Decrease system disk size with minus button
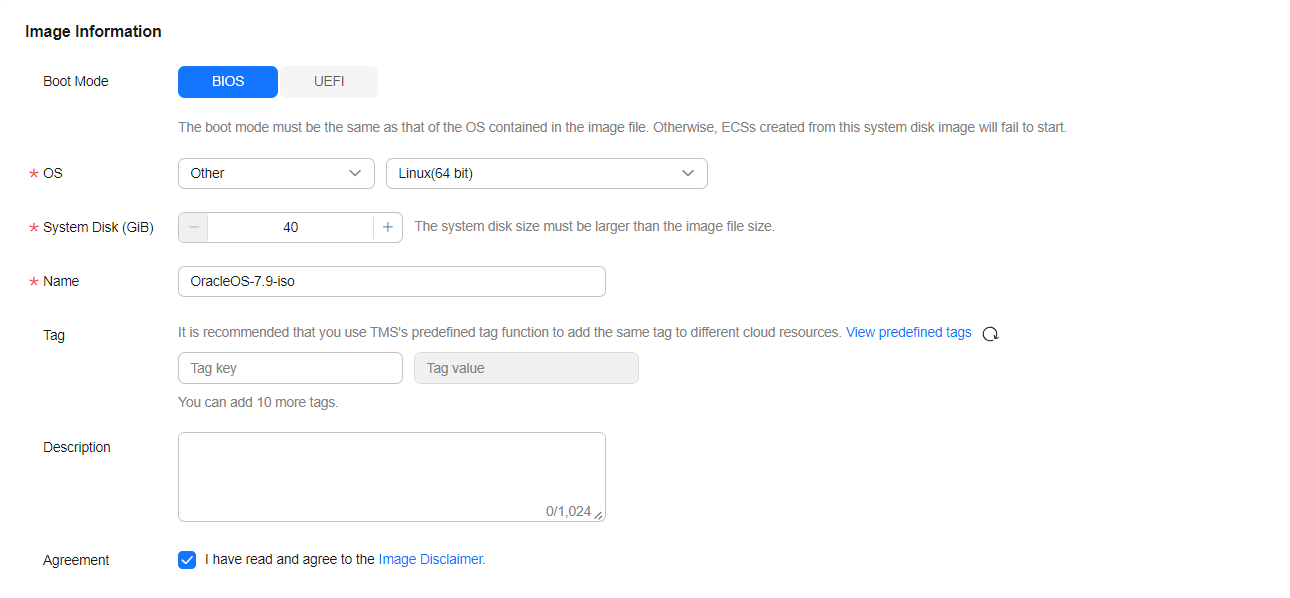The image size is (1290, 598). (x=193, y=227)
